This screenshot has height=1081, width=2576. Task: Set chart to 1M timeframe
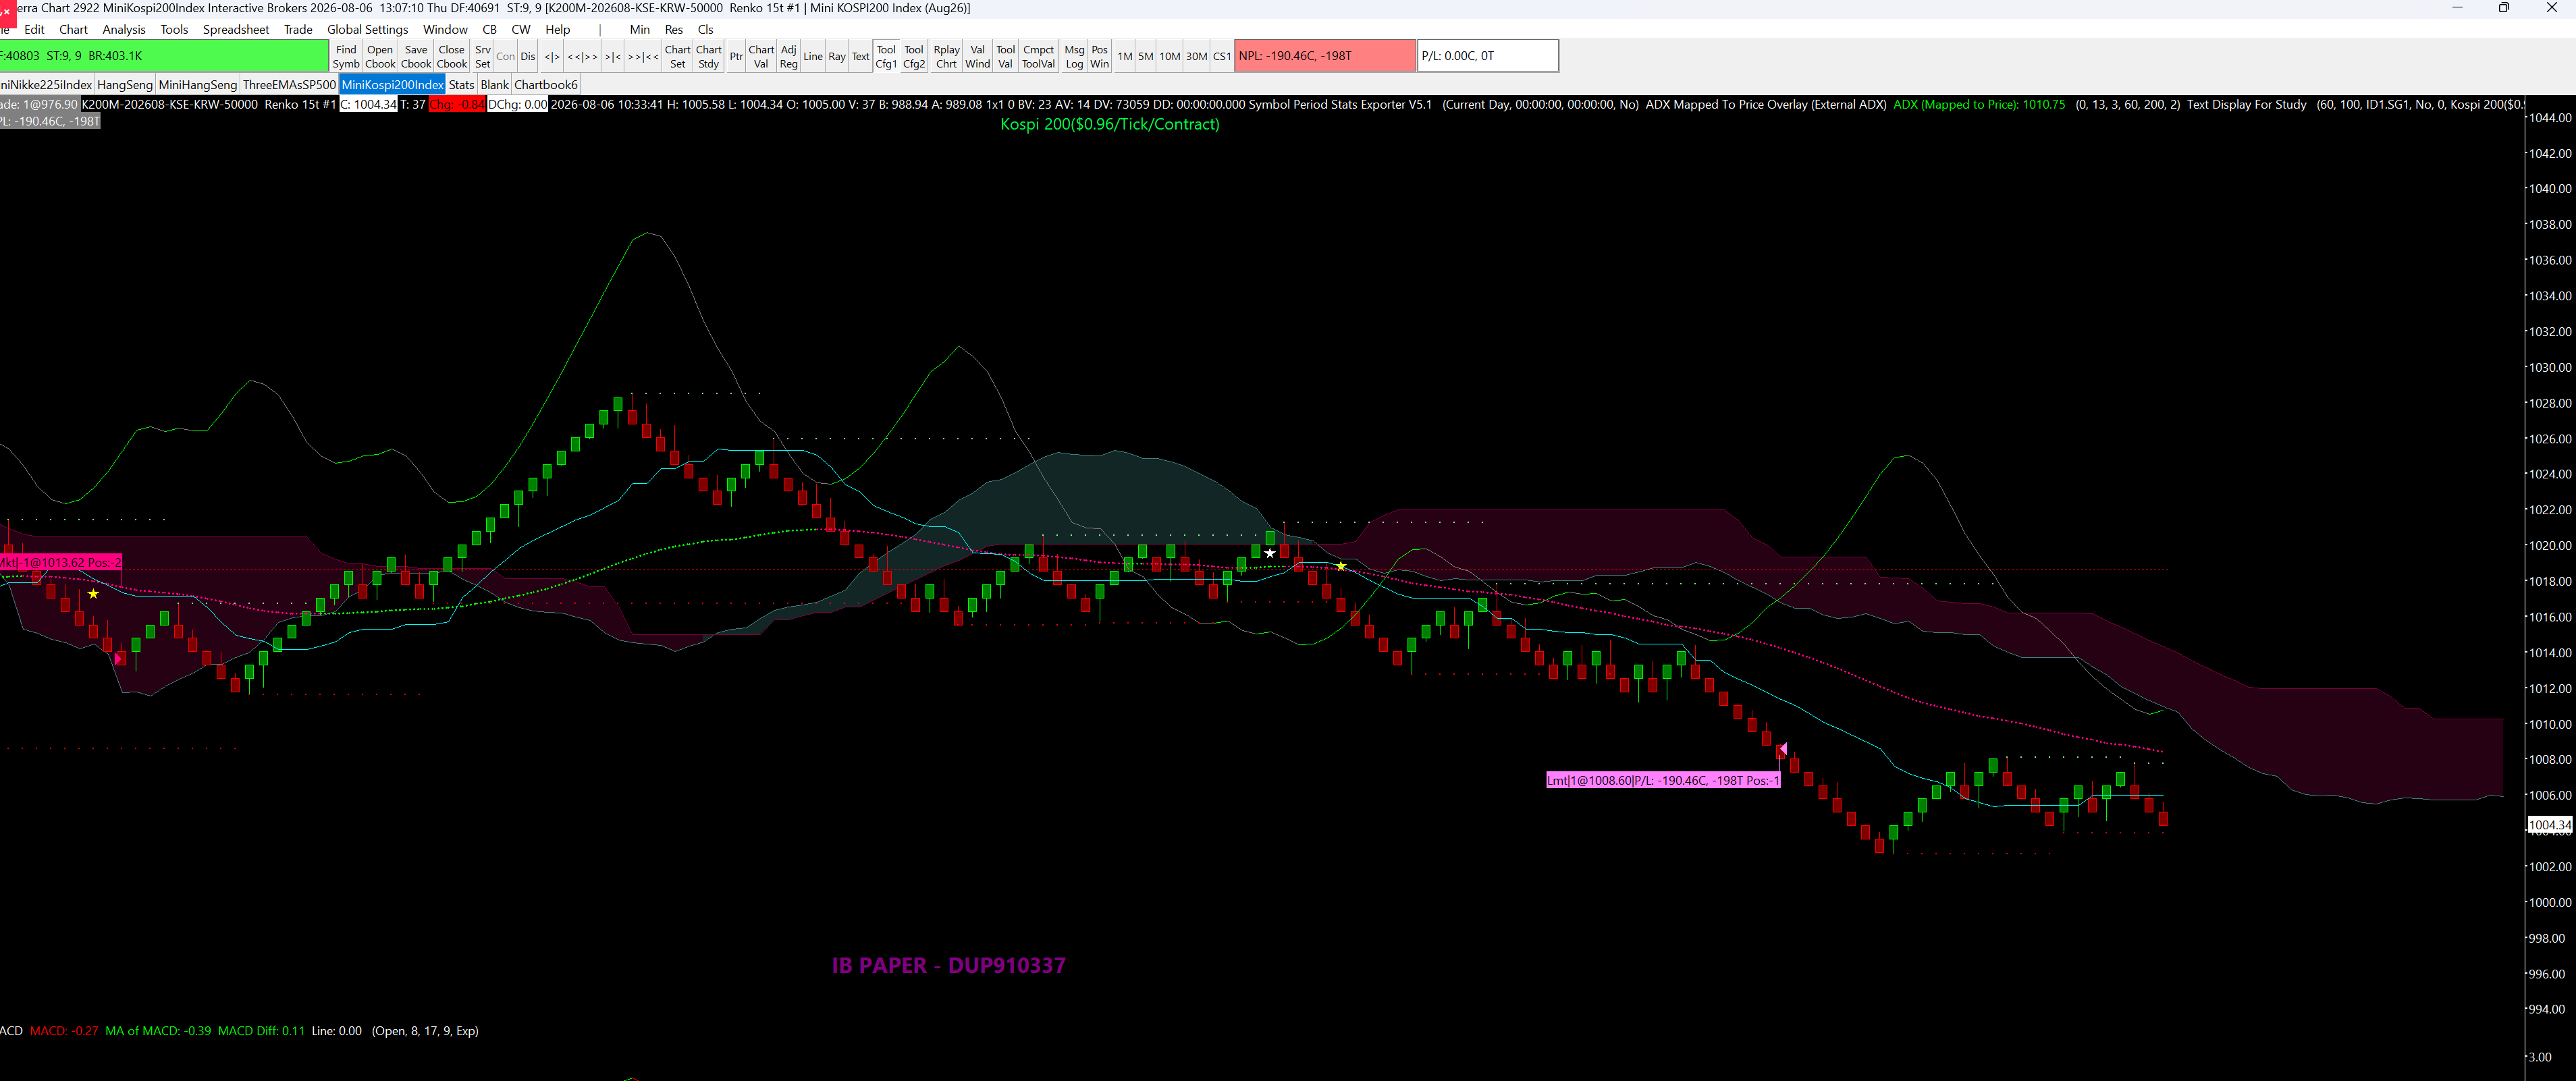[x=1125, y=56]
